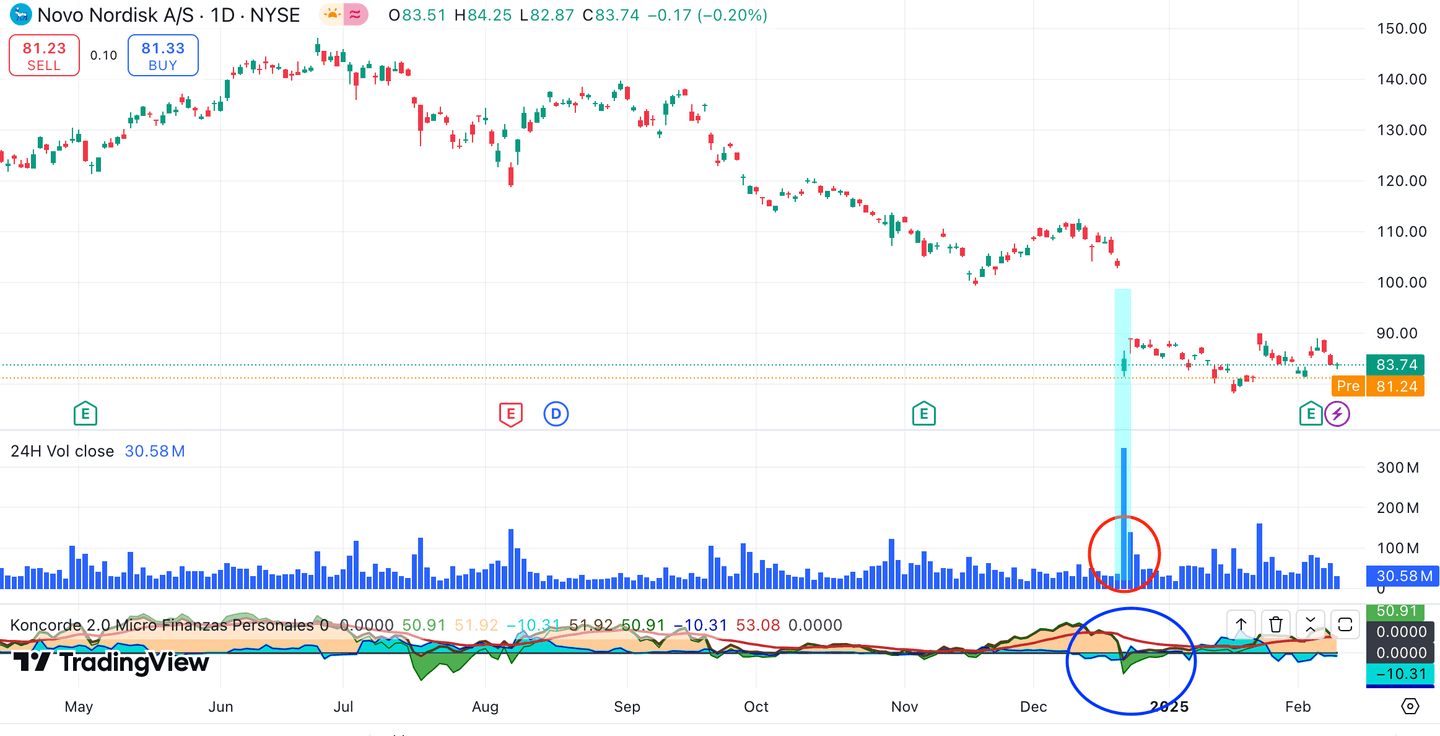Screen dimensions: 1440x736
Task: Click the 81.33 BUY button
Action: click(x=162, y=55)
